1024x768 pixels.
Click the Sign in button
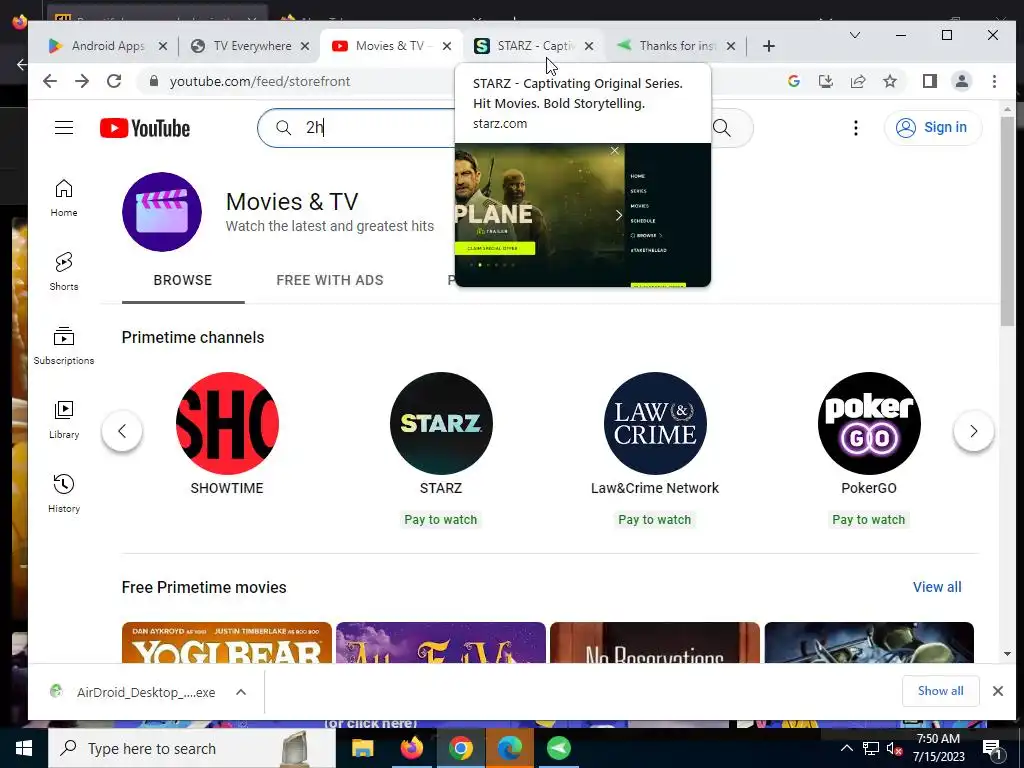point(932,127)
